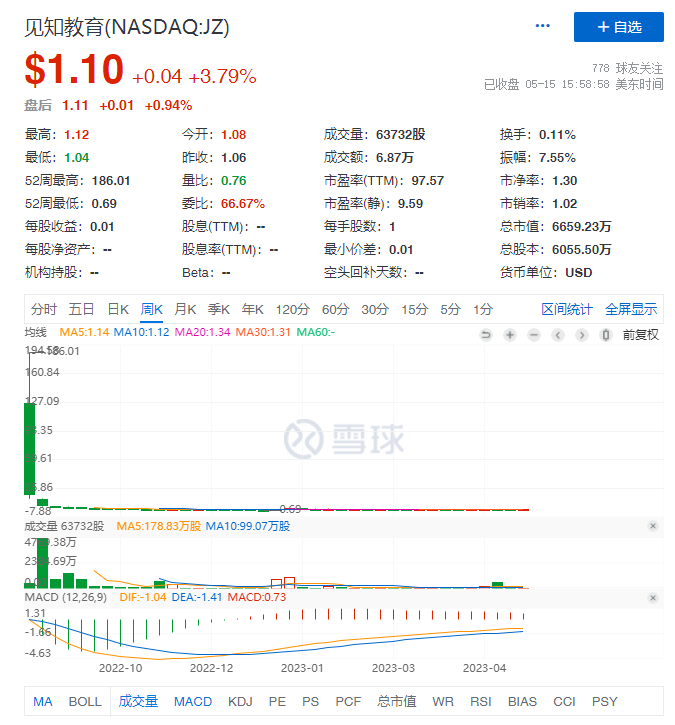Image resolution: width=675 pixels, height=725 pixels.
Task: Click the MA5:178.83万股 volume average label
Action: pyautogui.click(x=159, y=526)
